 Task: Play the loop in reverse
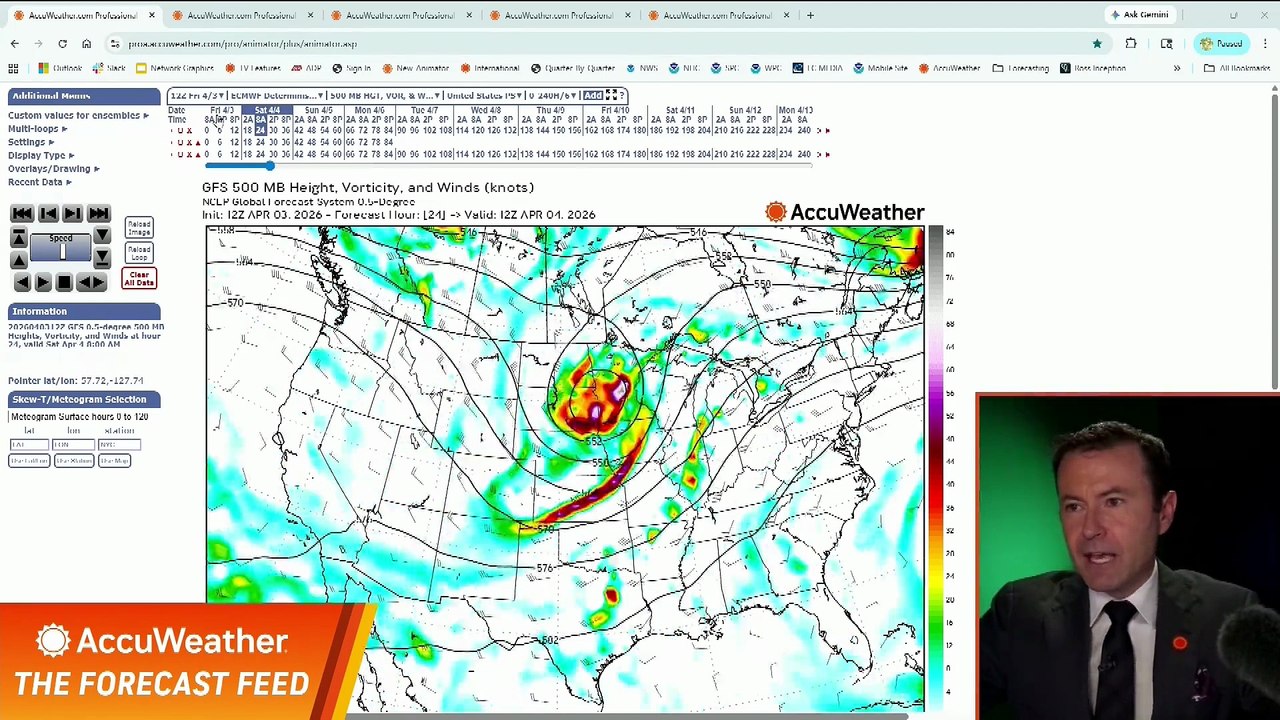tap(22, 282)
